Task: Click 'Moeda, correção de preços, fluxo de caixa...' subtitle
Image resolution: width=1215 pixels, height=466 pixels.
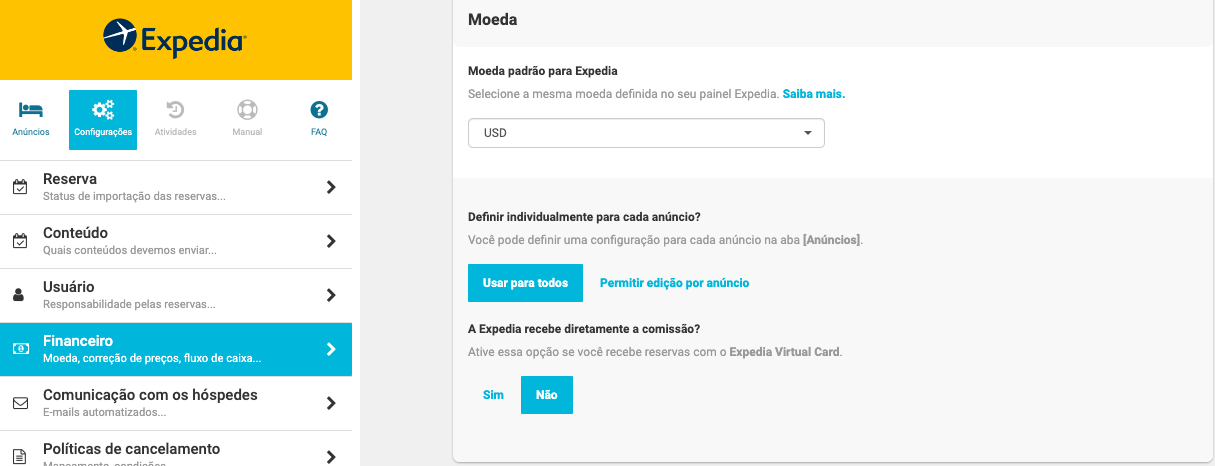Action: pyautogui.click(x=152, y=358)
